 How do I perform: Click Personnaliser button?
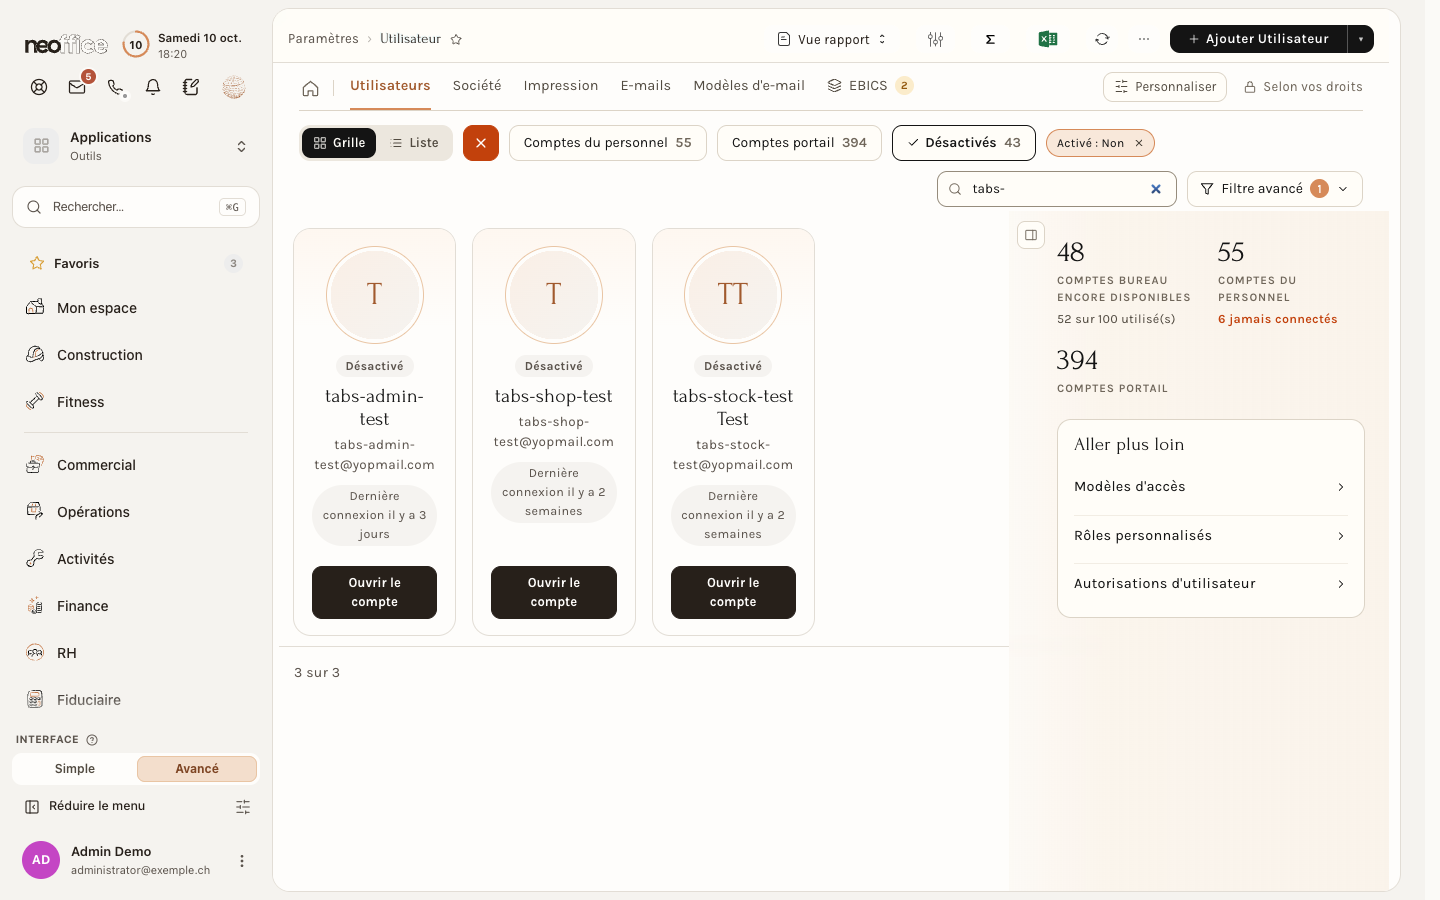1165,87
